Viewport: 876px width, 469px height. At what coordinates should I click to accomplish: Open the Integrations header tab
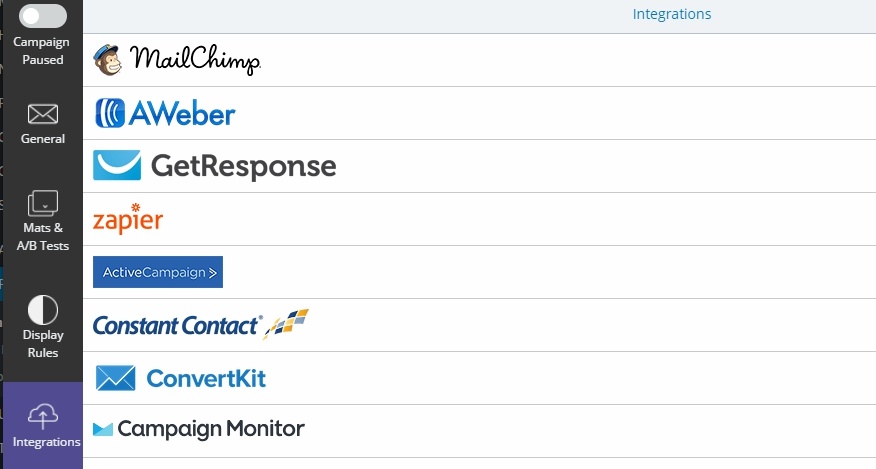(x=672, y=14)
